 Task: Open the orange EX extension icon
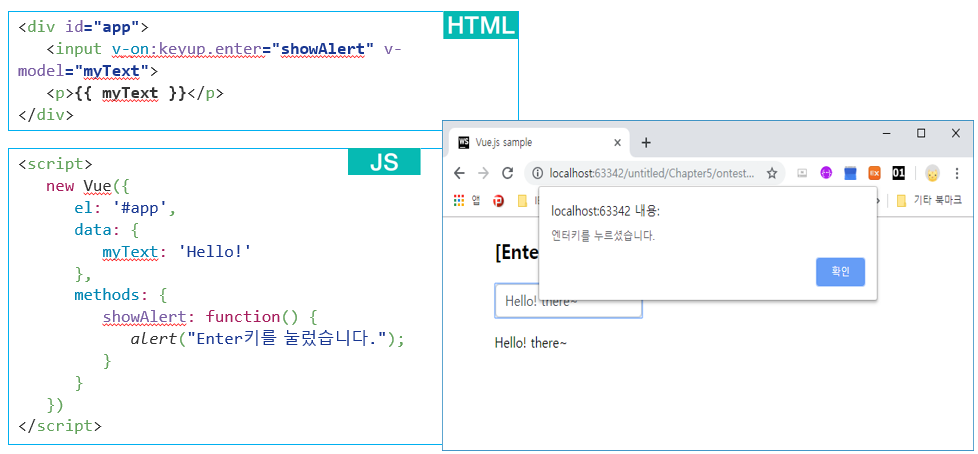[x=874, y=173]
